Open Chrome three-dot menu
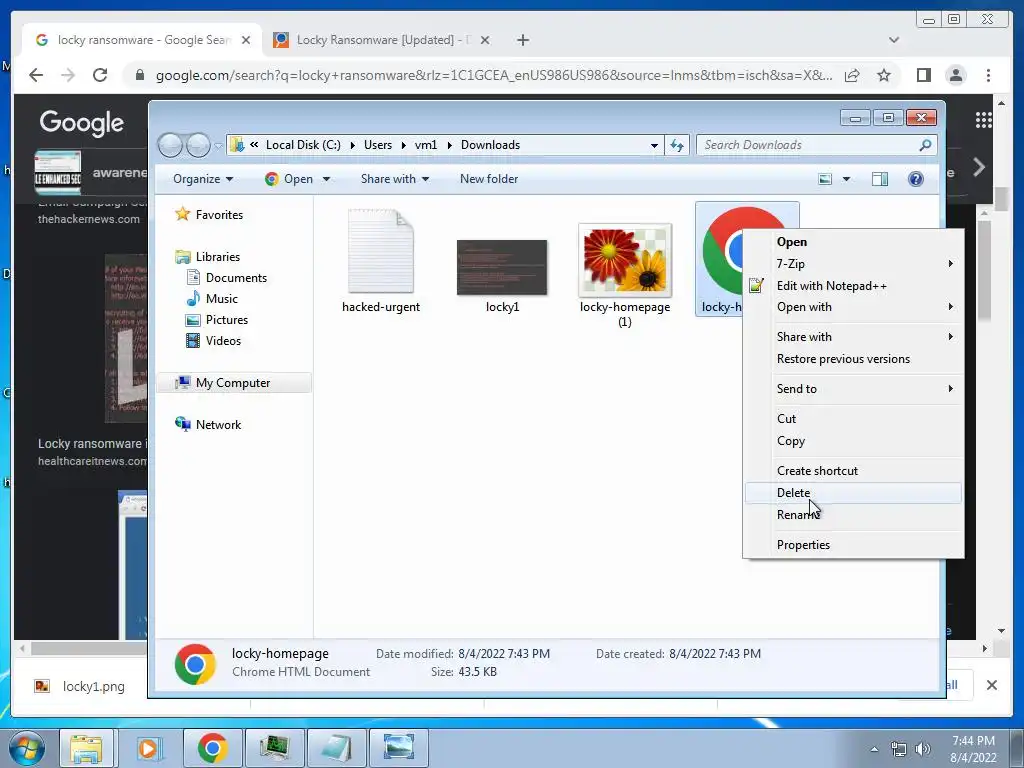Image resolution: width=1024 pixels, height=768 pixels. pyautogui.click(x=988, y=75)
